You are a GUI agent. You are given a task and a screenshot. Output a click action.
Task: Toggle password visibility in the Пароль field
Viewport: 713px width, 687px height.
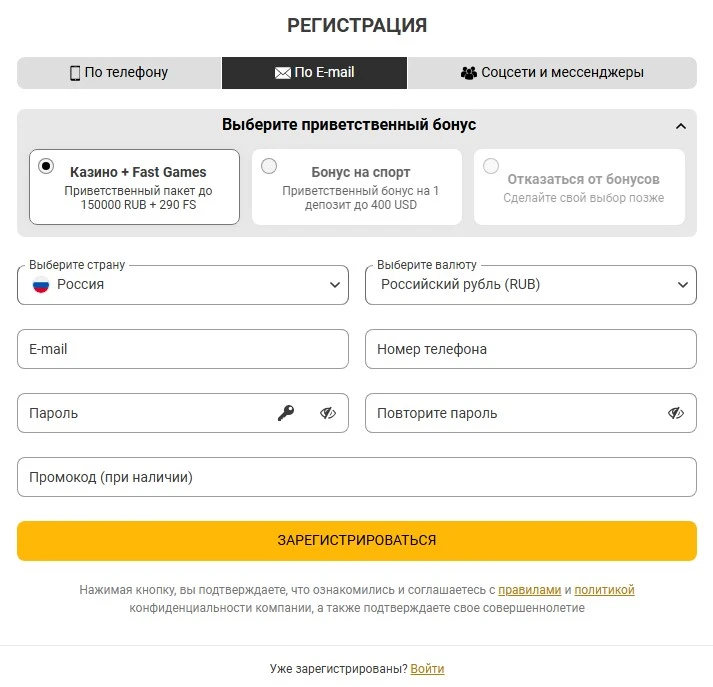click(327, 413)
